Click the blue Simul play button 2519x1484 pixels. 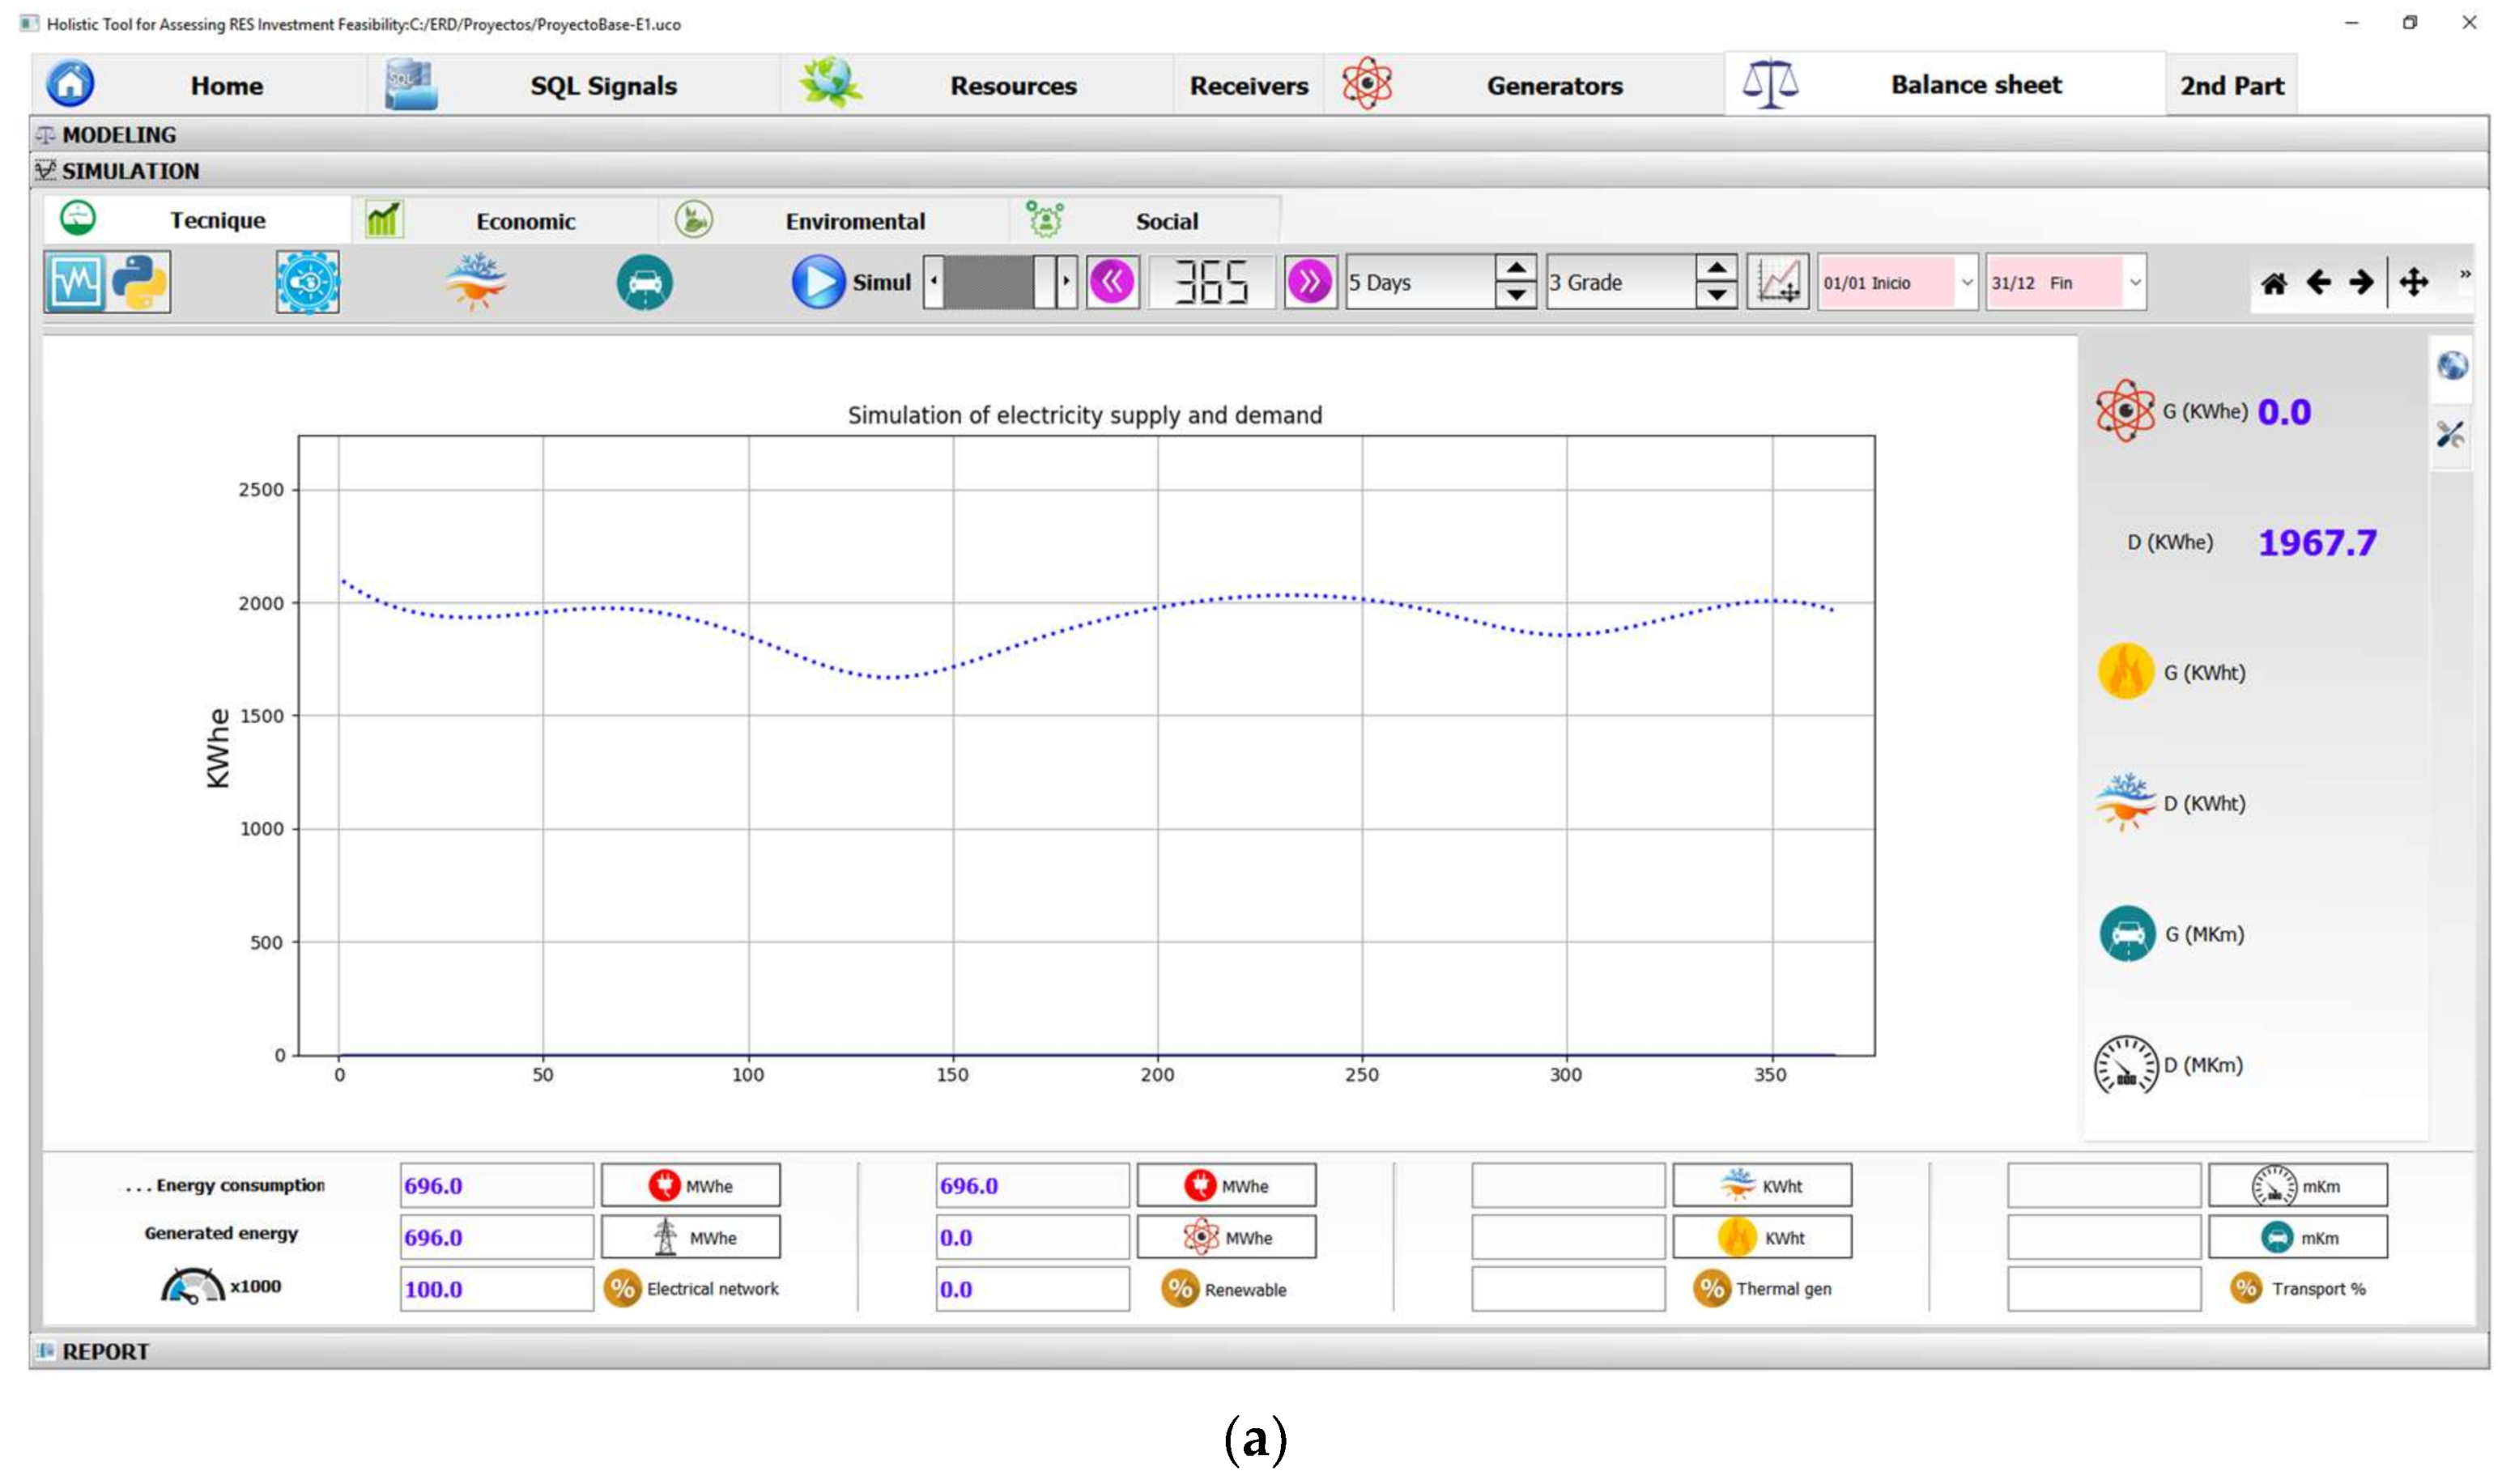tap(818, 283)
